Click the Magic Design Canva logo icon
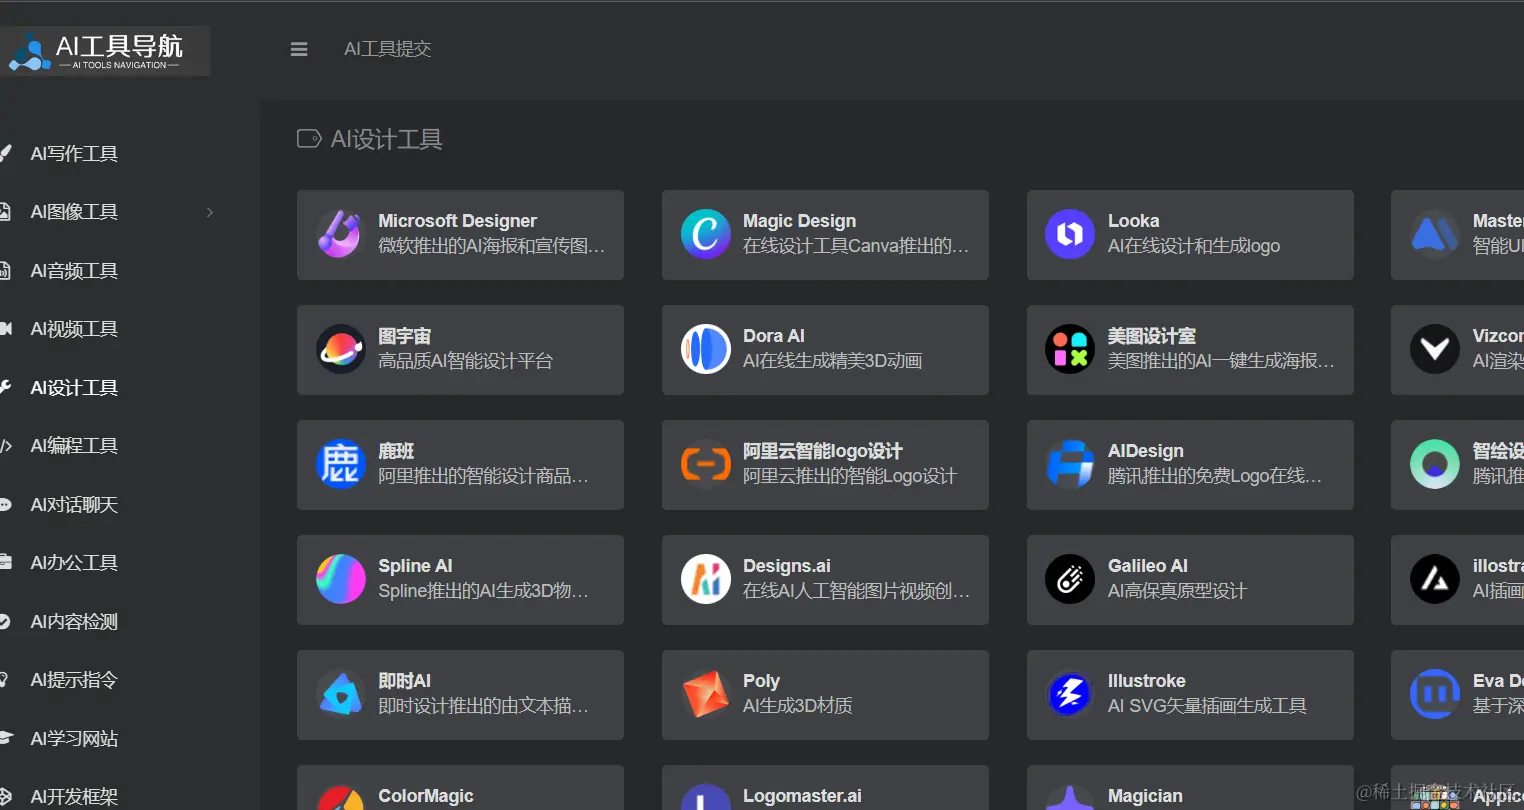Image resolution: width=1524 pixels, height=810 pixels. [705, 234]
